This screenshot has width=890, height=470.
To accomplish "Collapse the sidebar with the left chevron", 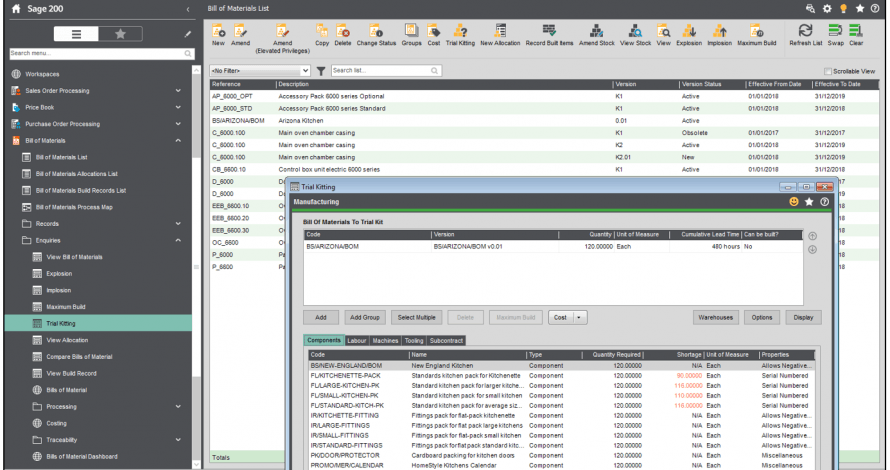I will pos(188,9).
